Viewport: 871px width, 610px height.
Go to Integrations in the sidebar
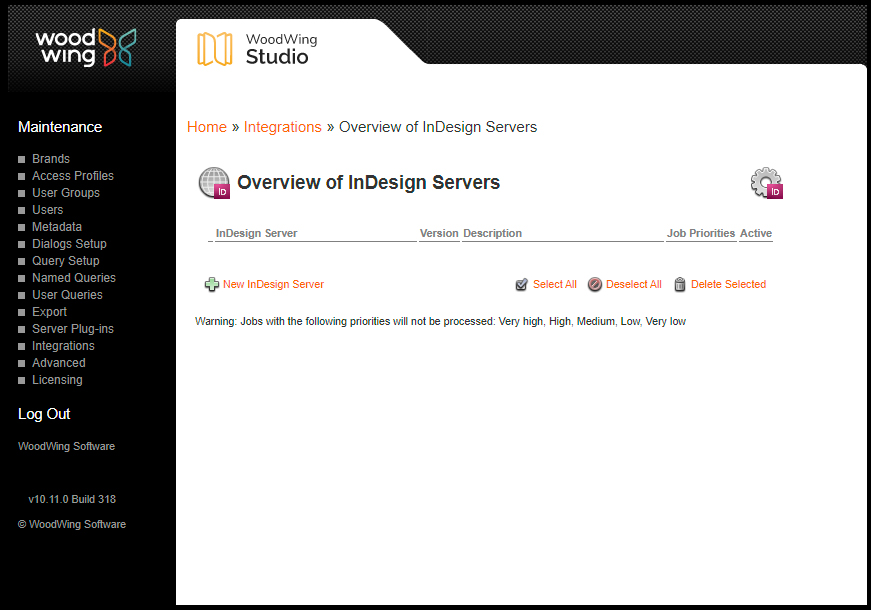[63, 346]
